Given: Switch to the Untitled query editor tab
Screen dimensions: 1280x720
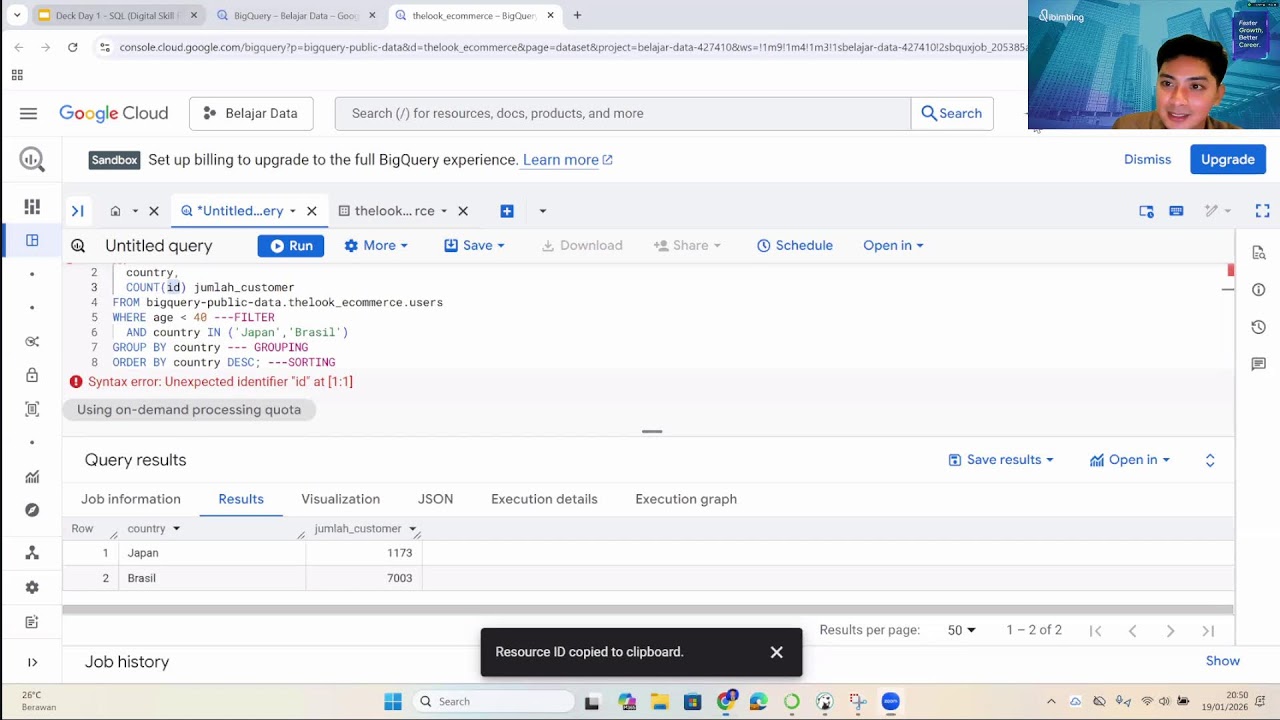Looking at the screenshot, I should coord(240,211).
